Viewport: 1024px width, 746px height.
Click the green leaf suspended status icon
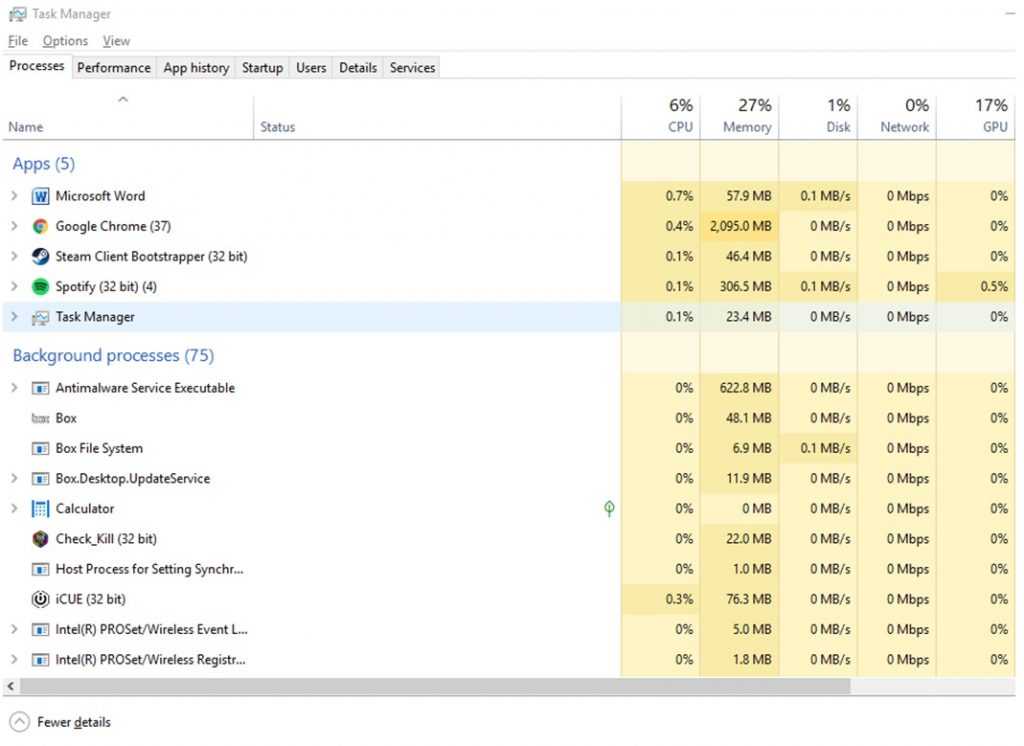[609, 508]
